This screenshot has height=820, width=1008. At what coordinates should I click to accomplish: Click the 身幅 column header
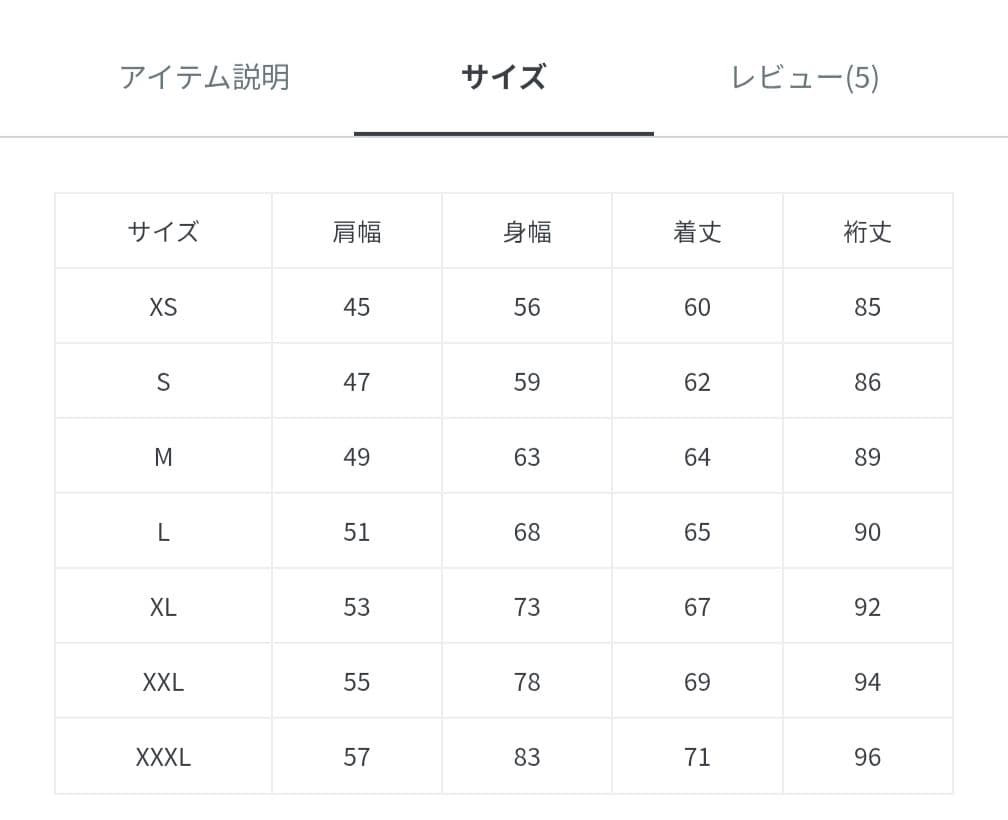(x=526, y=231)
